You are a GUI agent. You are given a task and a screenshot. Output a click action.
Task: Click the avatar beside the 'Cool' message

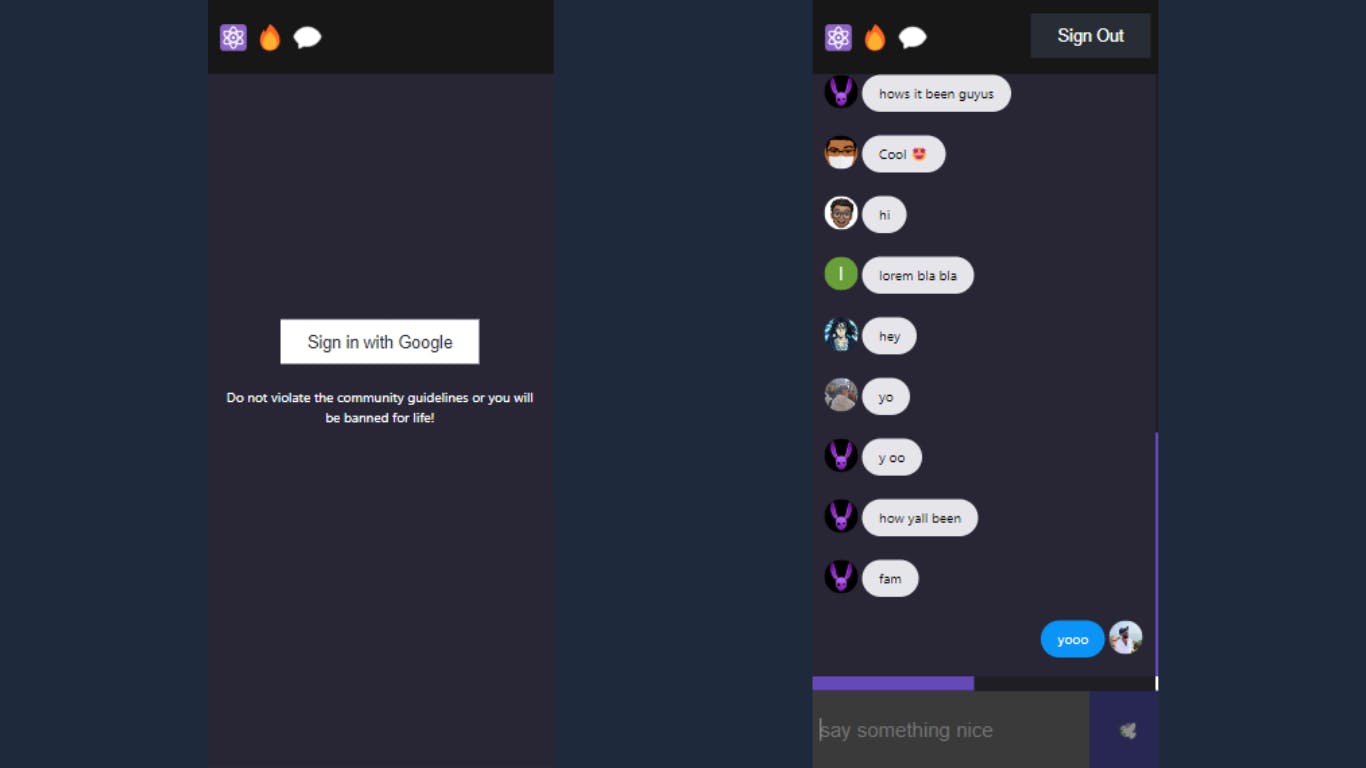coord(841,153)
